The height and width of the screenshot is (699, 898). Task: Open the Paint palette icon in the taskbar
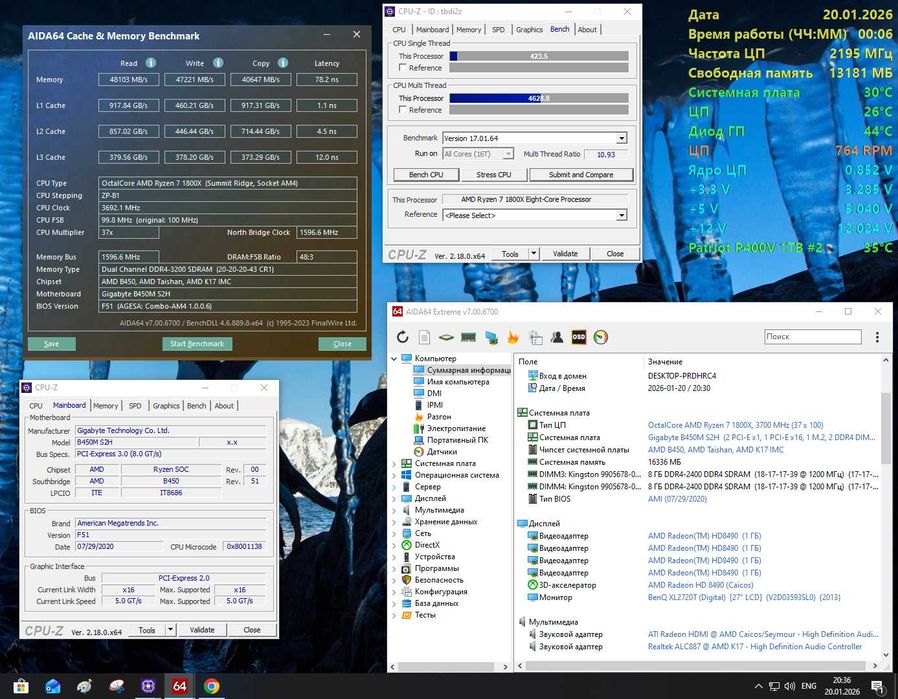(x=84, y=686)
